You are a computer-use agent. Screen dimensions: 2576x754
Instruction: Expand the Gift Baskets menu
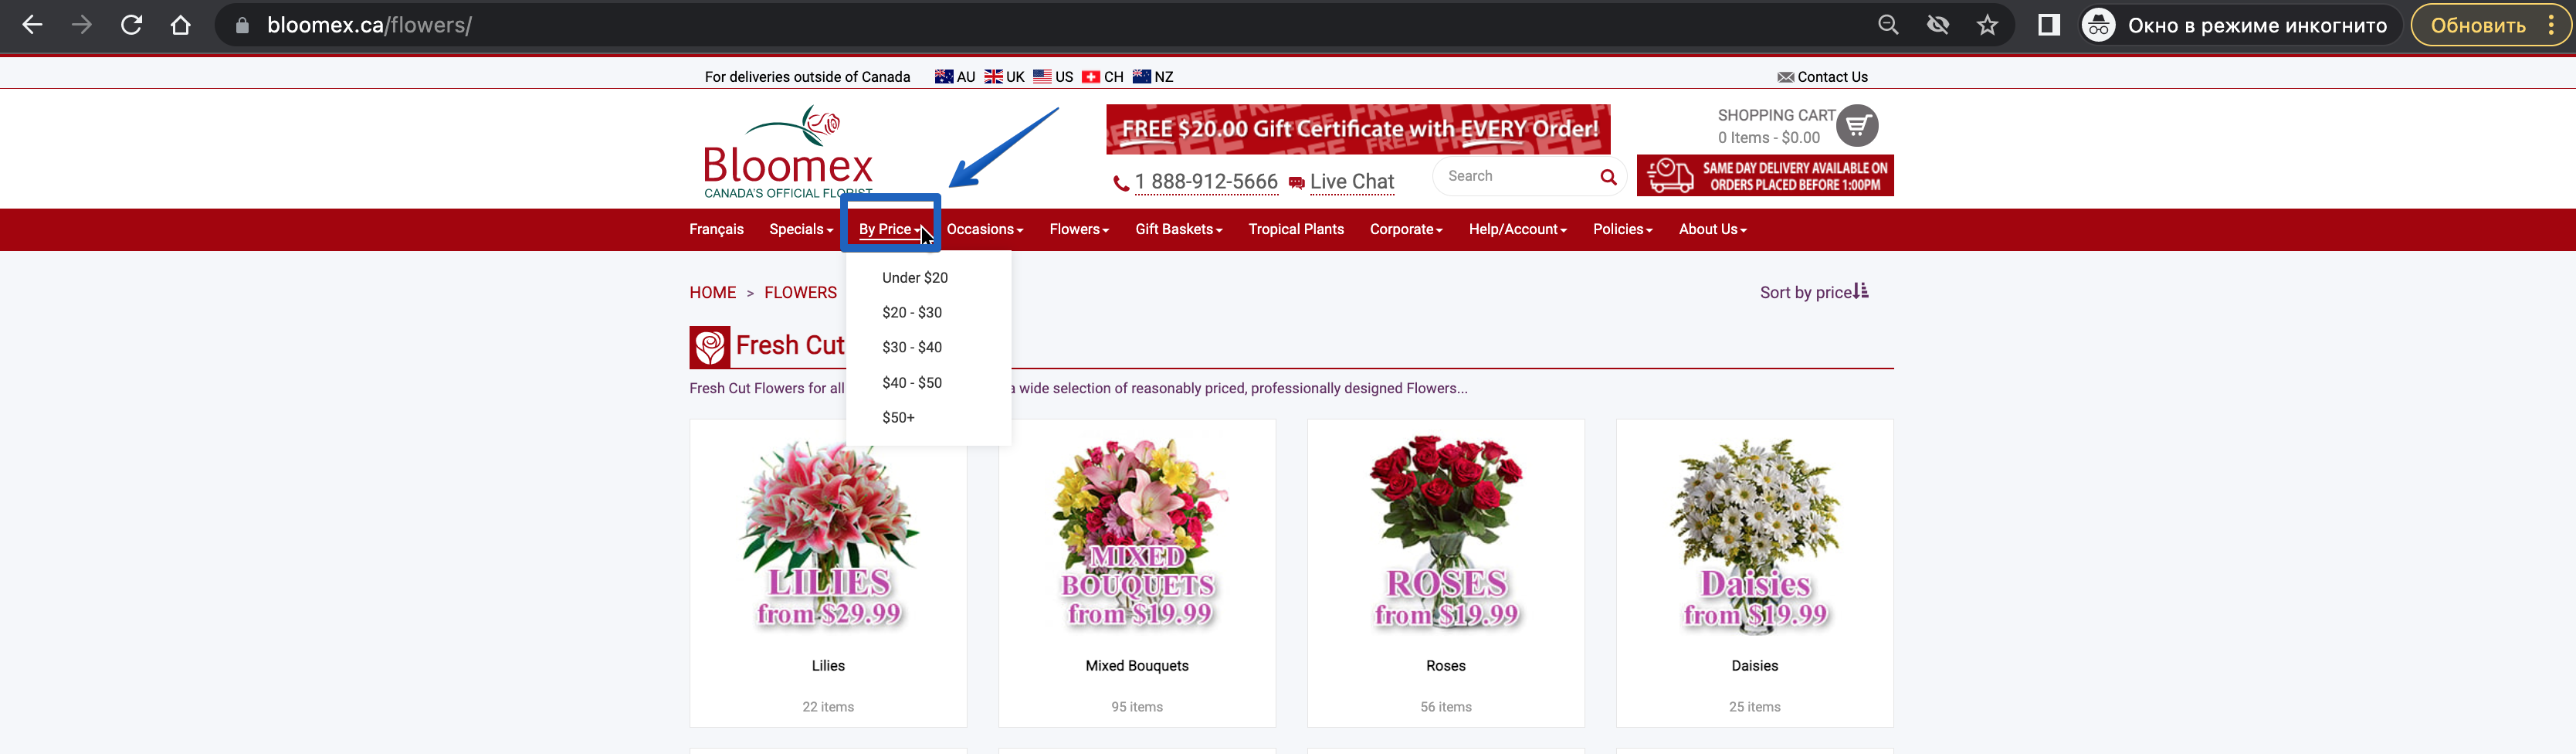(x=1179, y=229)
